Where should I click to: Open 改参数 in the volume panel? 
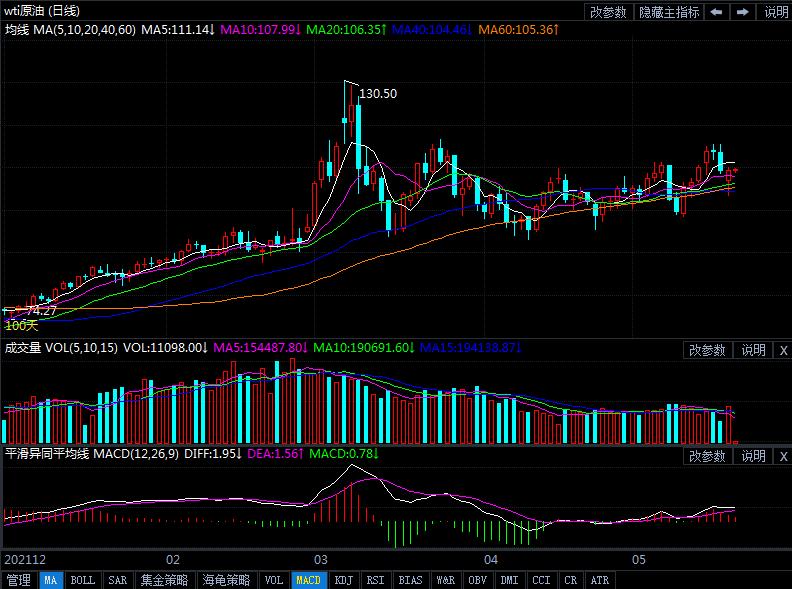[708, 350]
